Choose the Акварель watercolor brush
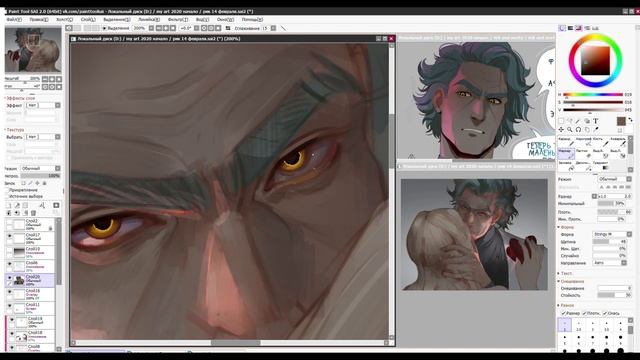Image resolution: width=640 pixels, height=360 pixels. (618, 142)
